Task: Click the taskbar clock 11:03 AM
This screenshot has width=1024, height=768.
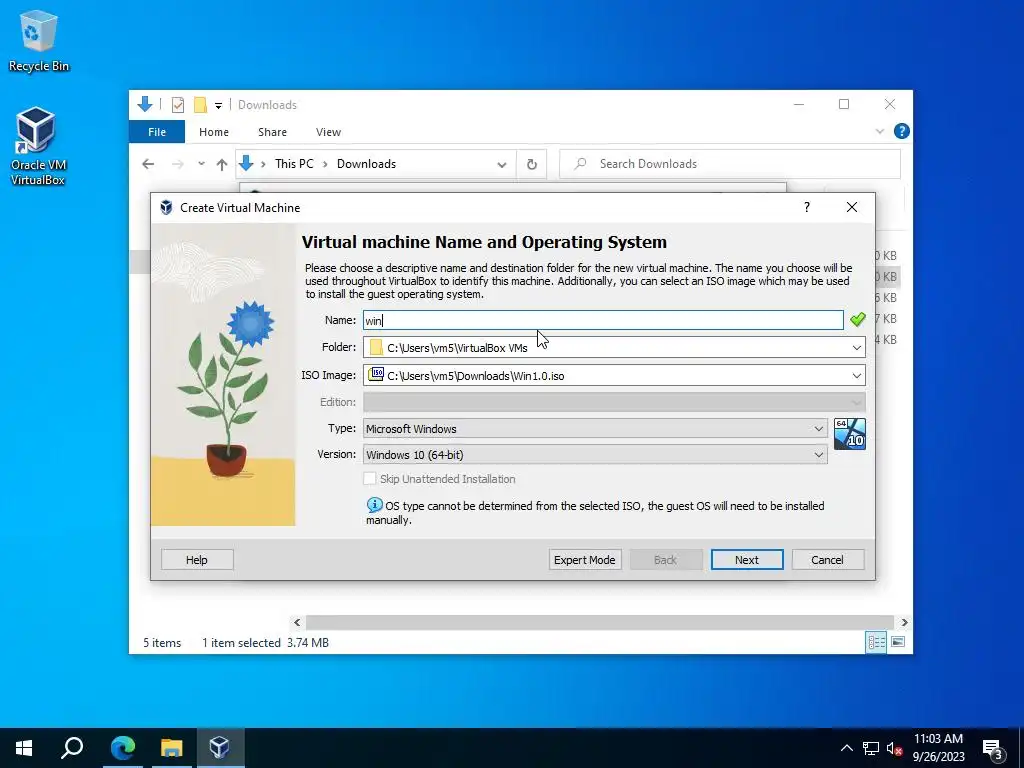Action: pos(938,739)
